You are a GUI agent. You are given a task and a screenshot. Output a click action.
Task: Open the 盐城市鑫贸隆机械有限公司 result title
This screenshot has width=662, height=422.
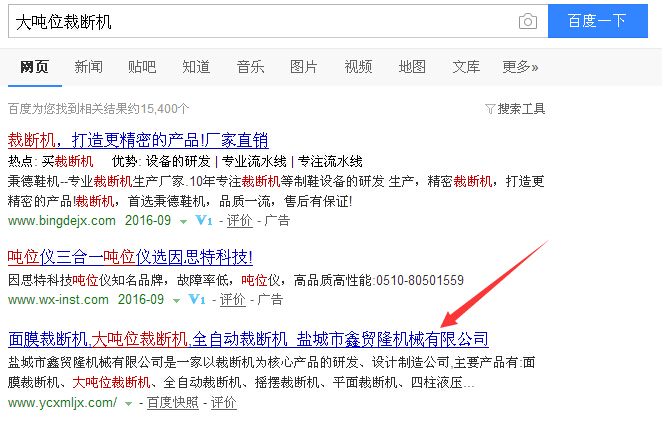click(248, 339)
